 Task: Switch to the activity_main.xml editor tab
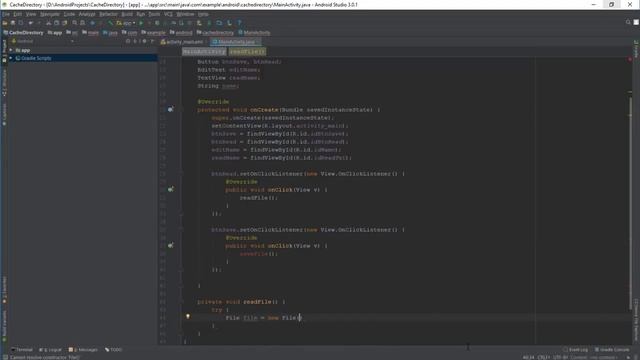(182, 42)
